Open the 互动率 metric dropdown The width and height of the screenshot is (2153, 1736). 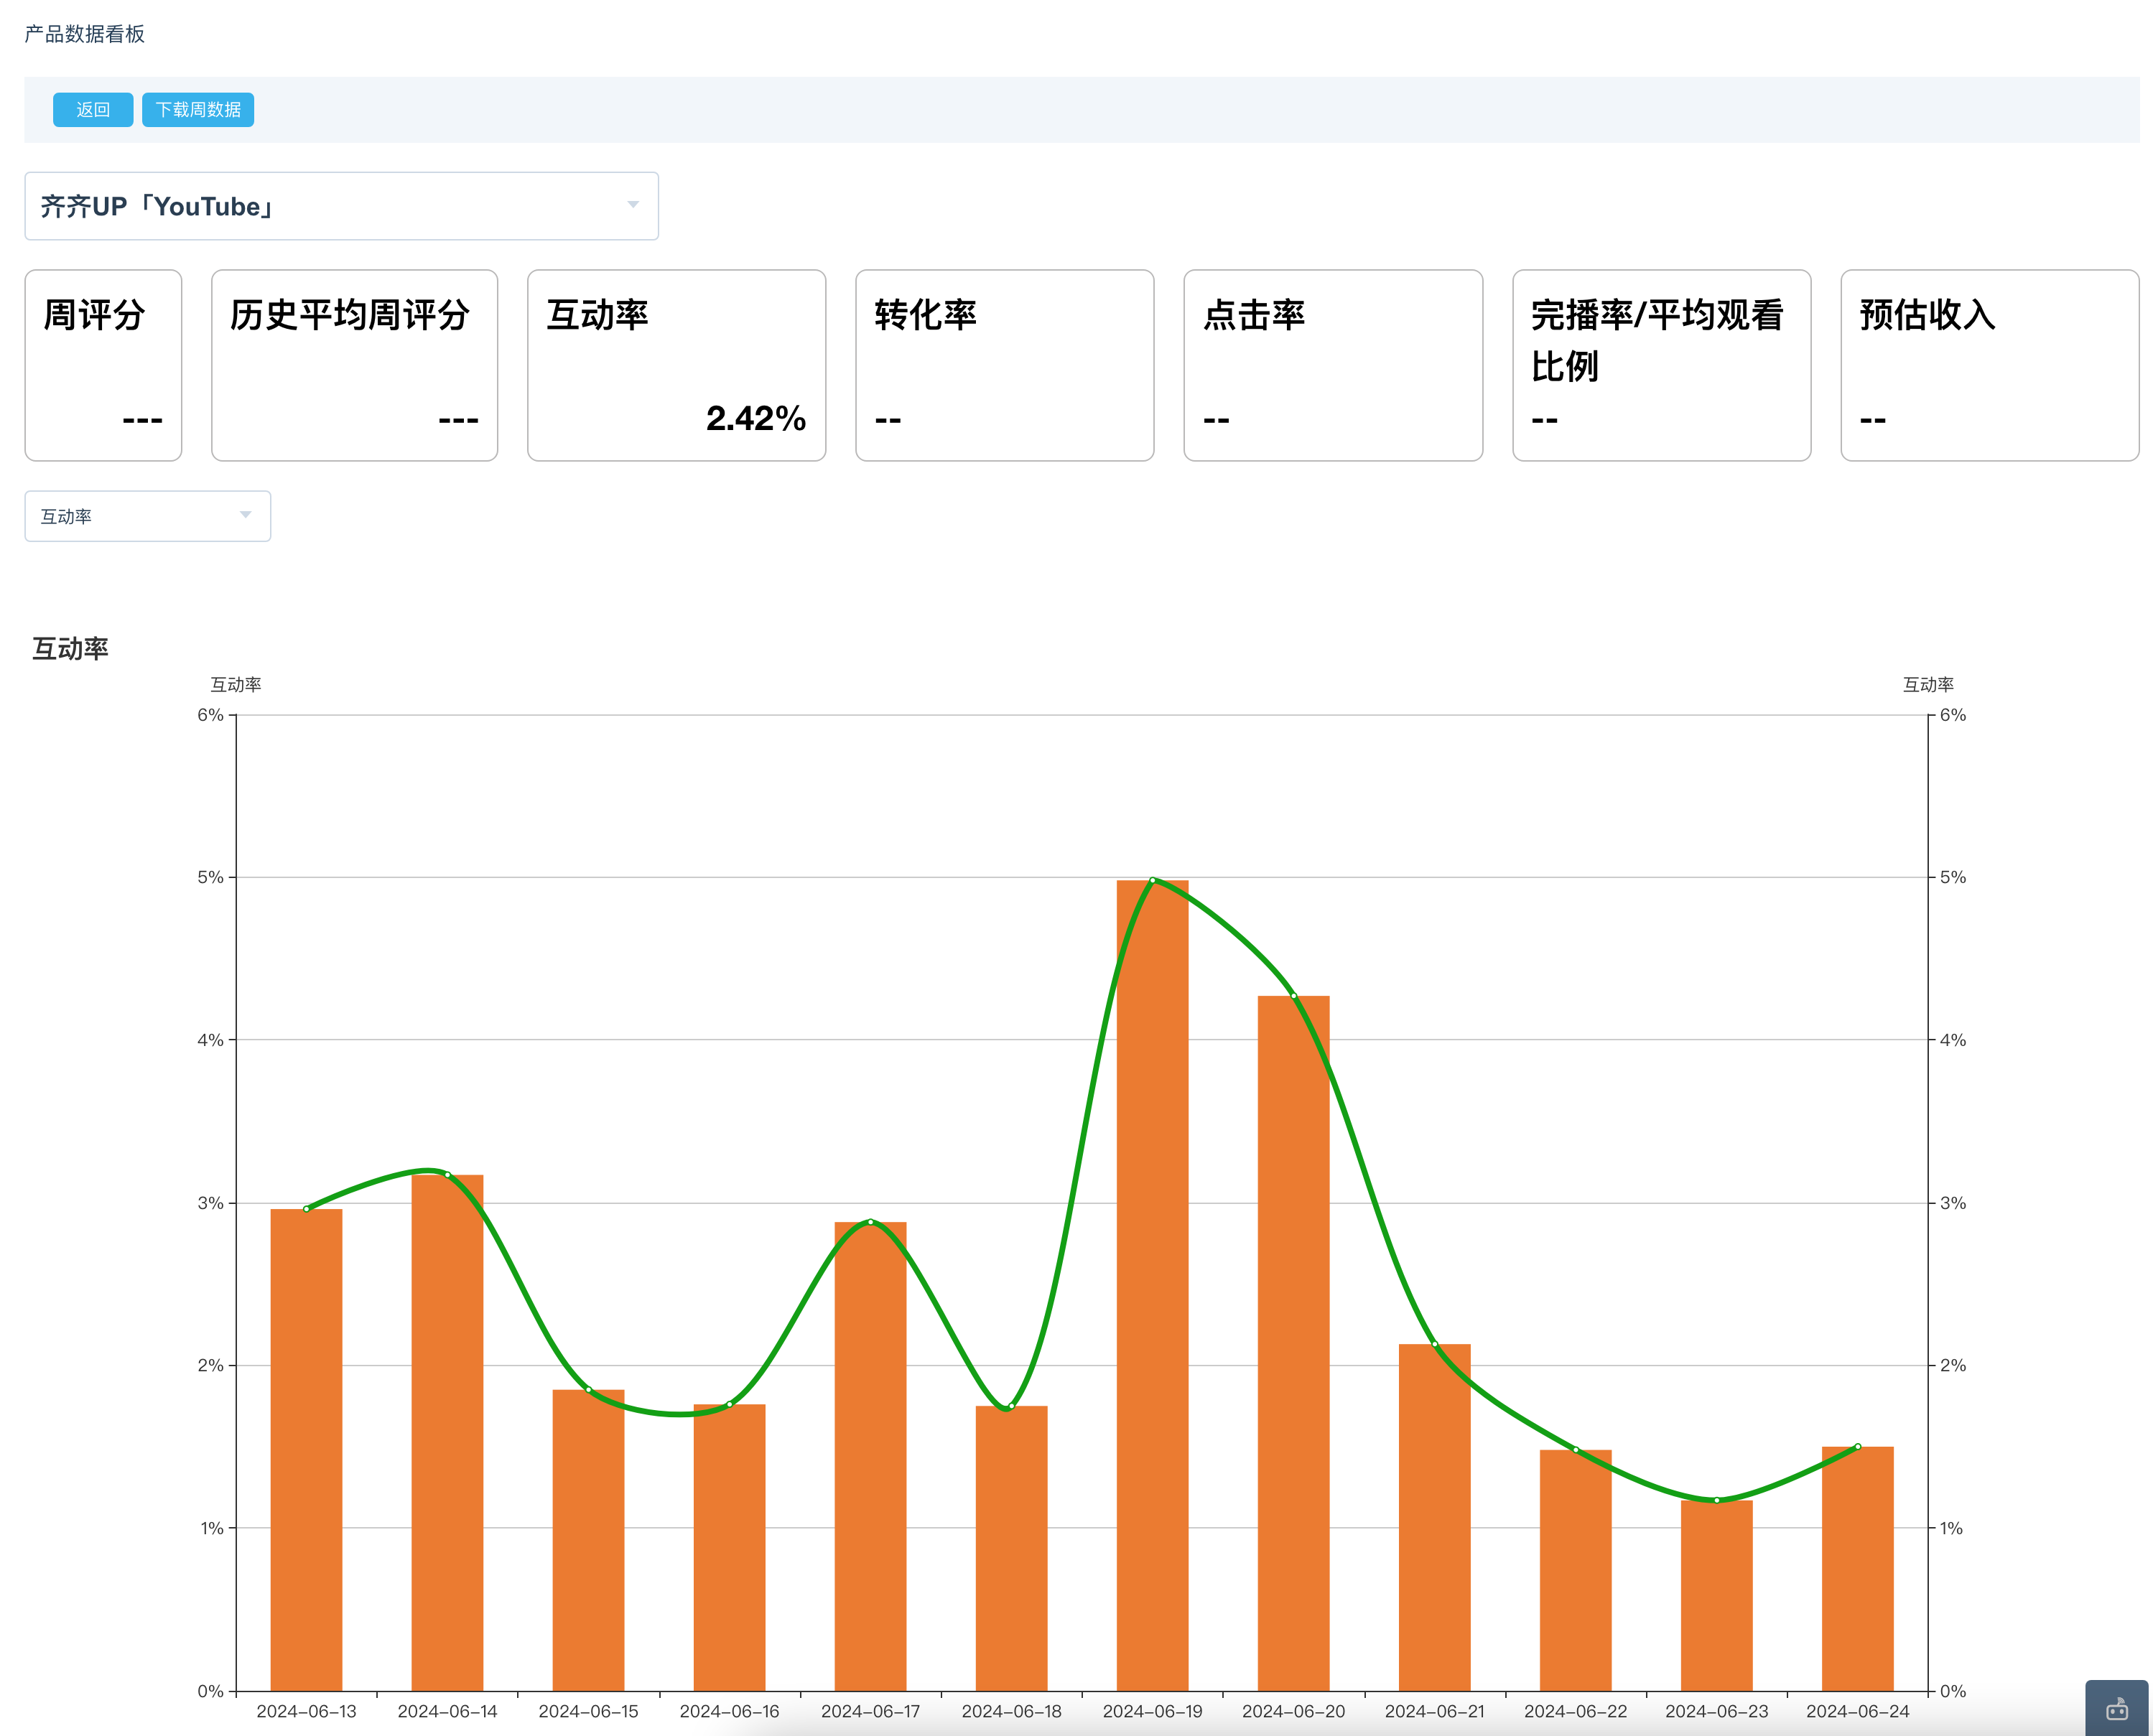pyautogui.click(x=147, y=516)
